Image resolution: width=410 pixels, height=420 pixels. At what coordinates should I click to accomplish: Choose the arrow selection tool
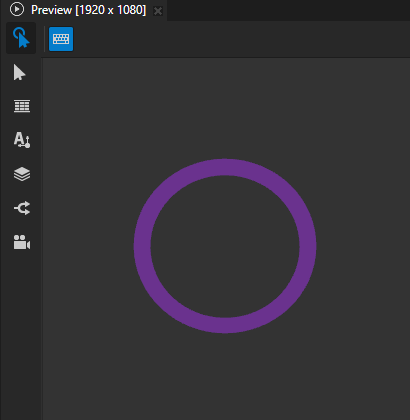20,72
